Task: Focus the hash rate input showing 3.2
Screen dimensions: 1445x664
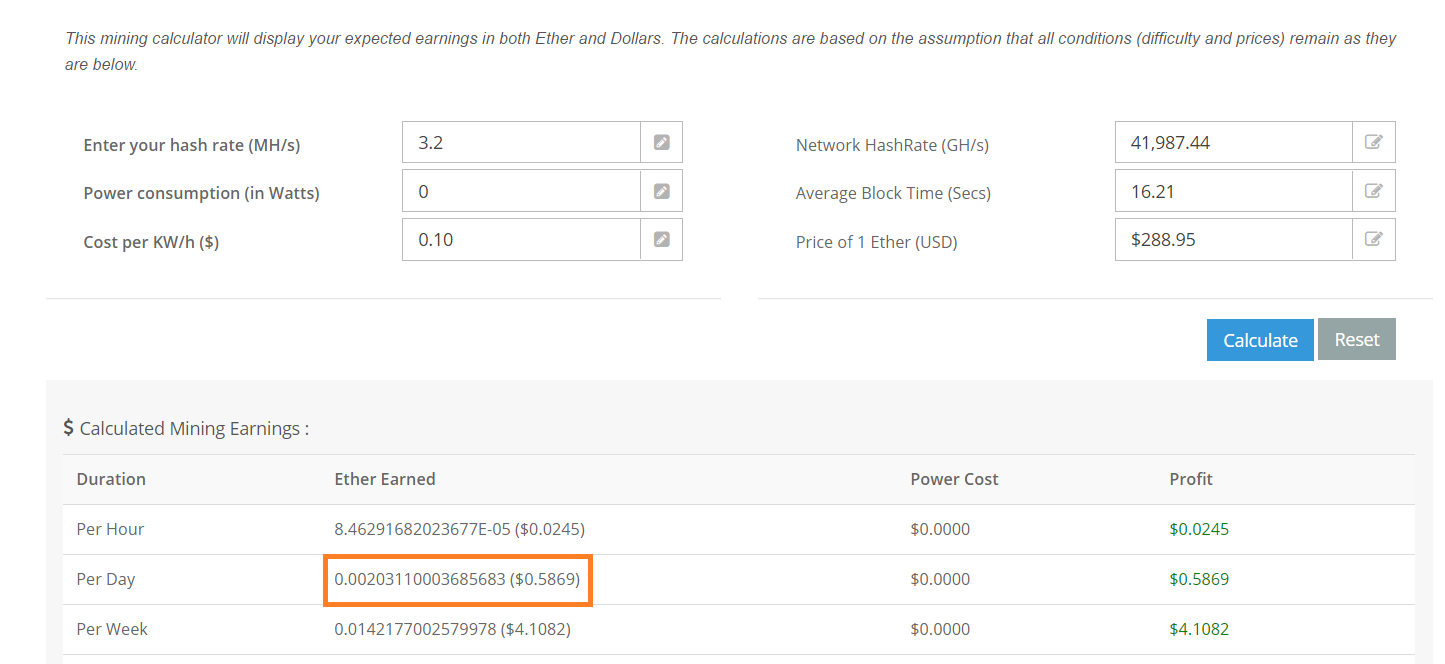Action: tap(520, 142)
